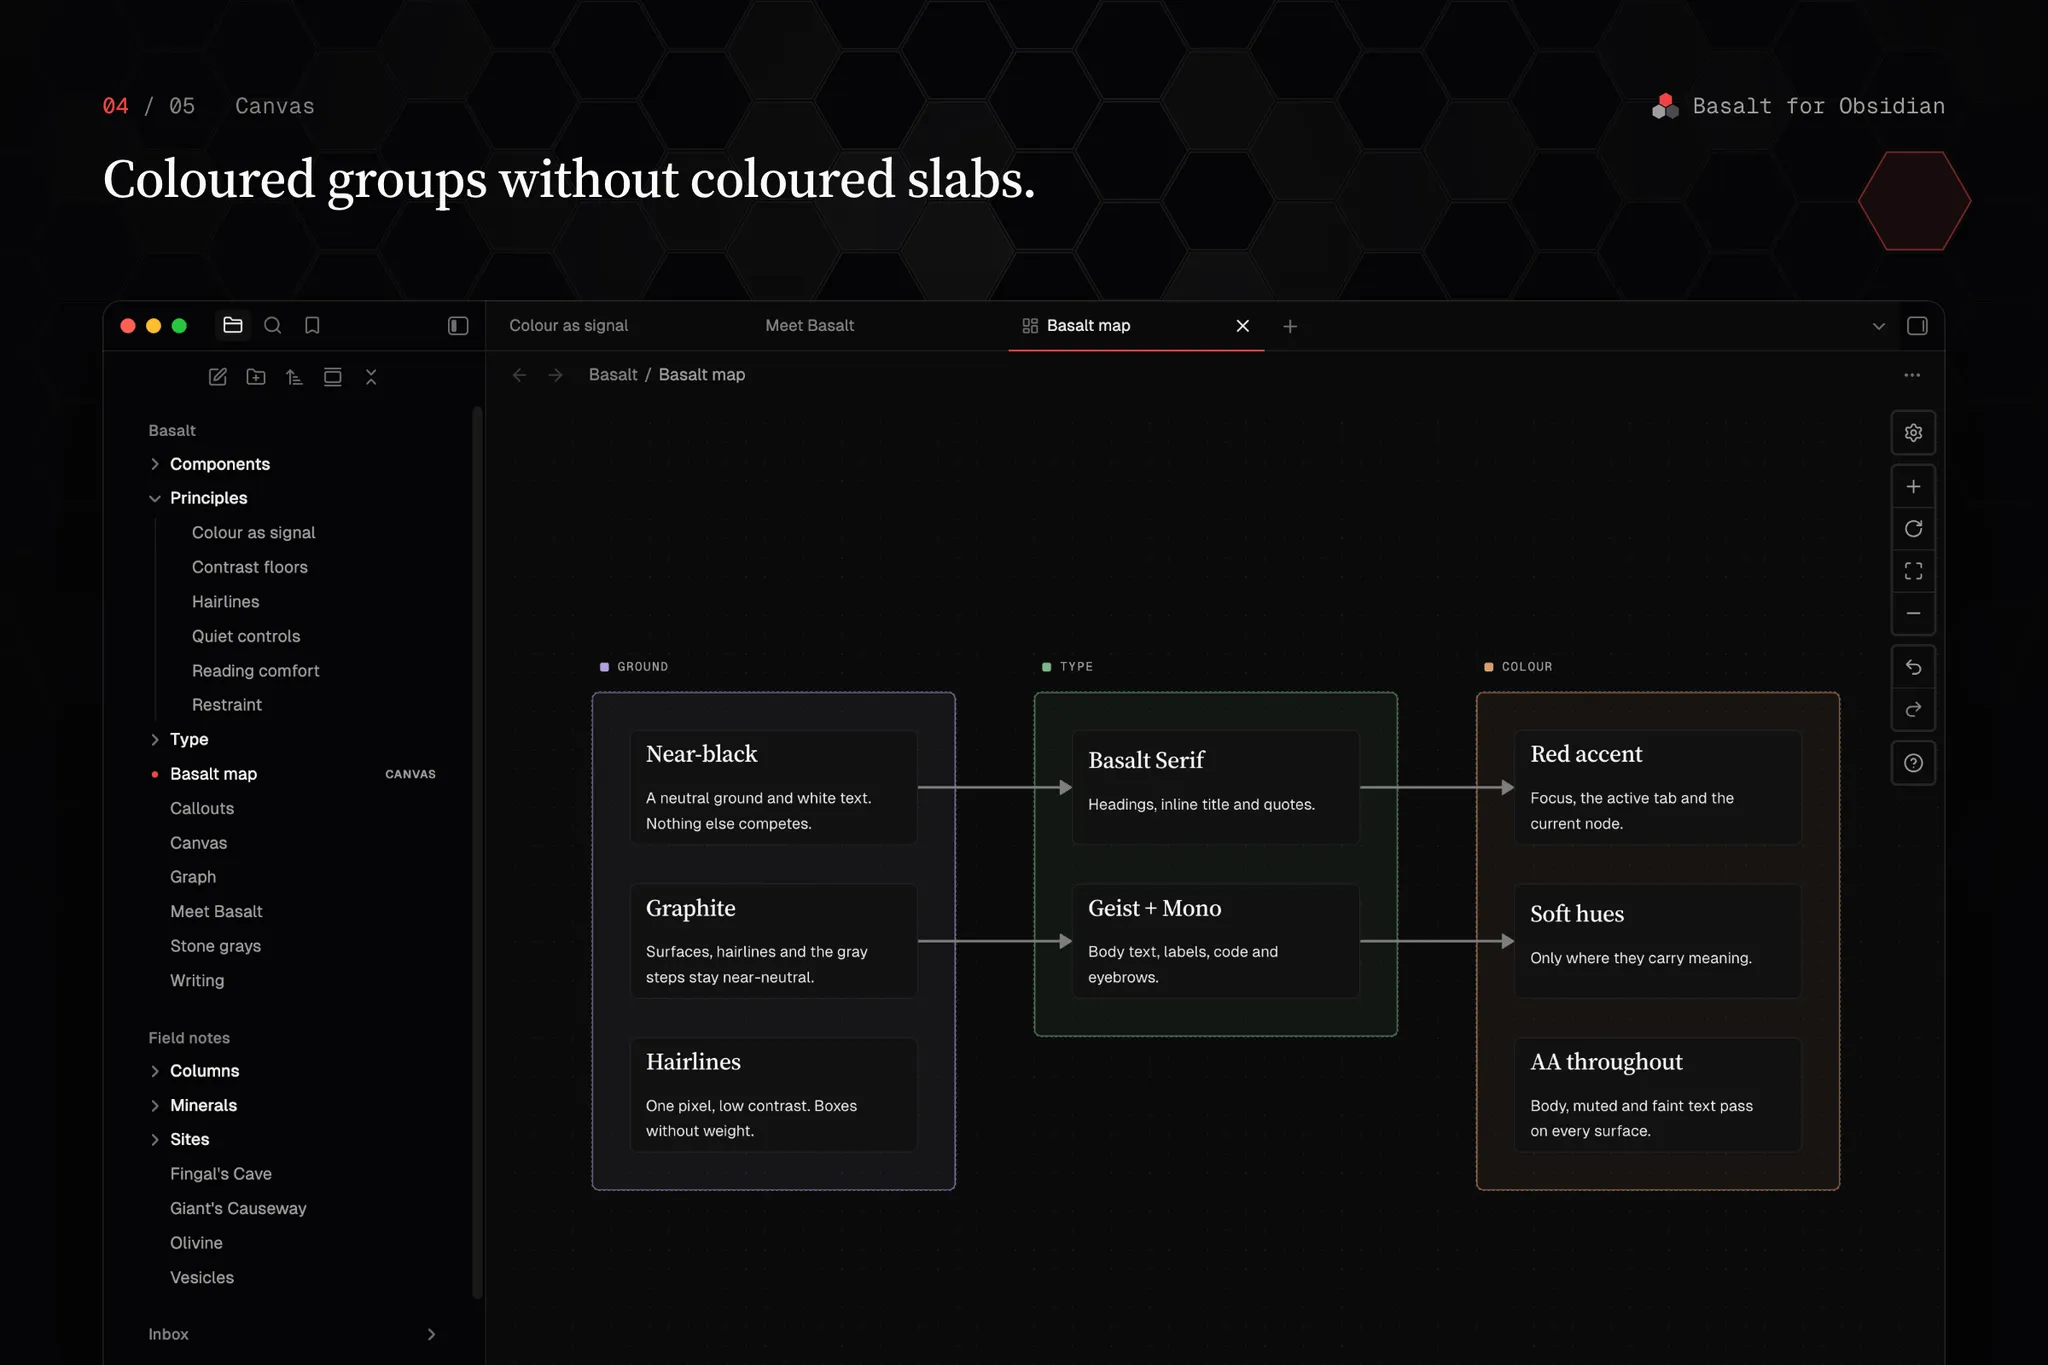
Task: Expand the Sites folder
Action: (155, 1139)
